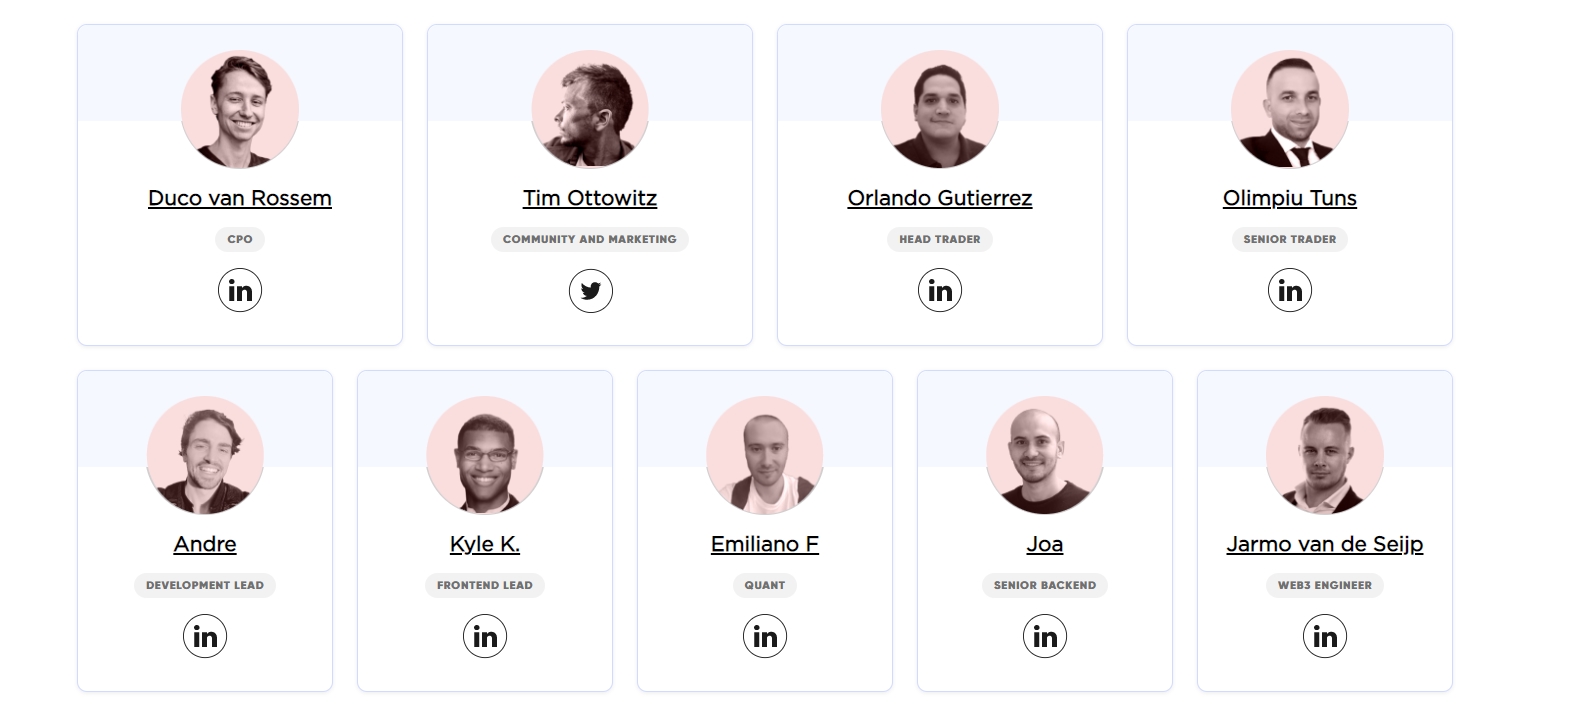Click the Head Trader role badge
Image resolution: width=1583 pixels, height=725 pixels.
click(x=940, y=239)
